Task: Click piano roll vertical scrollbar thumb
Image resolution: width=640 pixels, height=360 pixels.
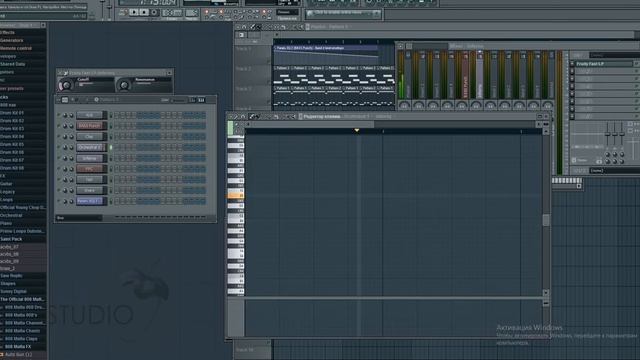Action: click(x=546, y=220)
